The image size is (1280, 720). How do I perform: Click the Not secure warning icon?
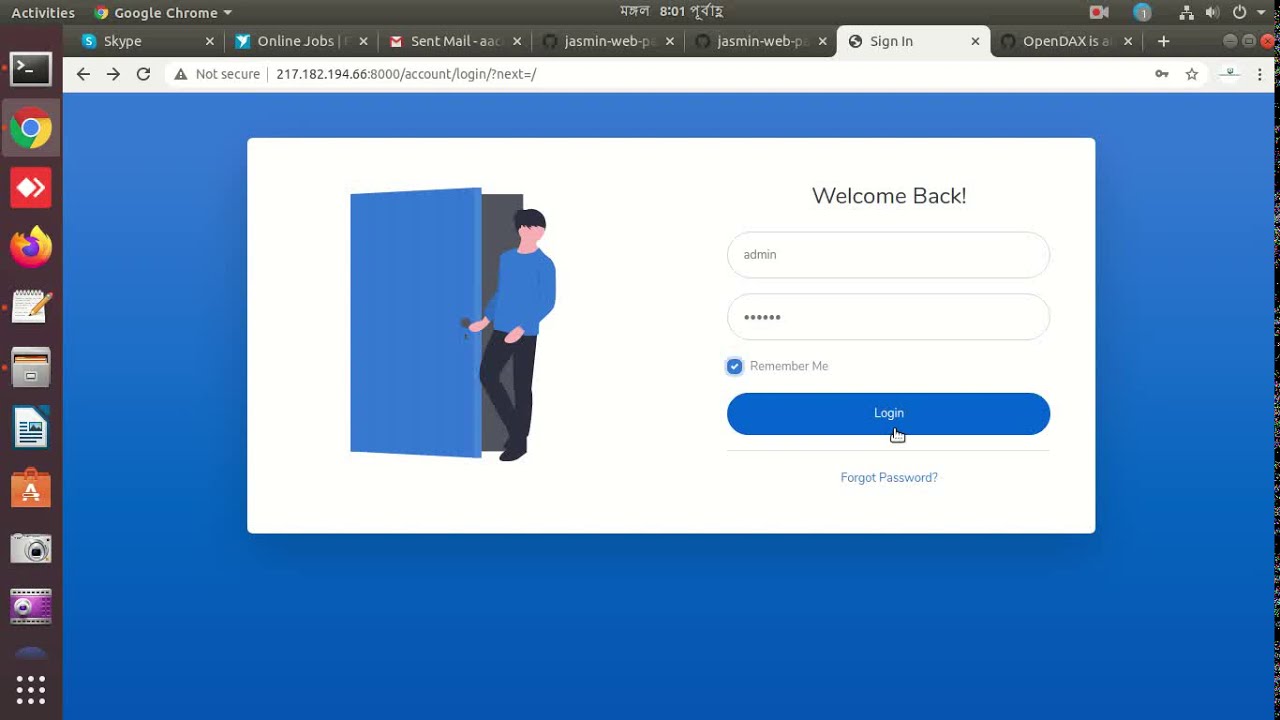(180, 74)
